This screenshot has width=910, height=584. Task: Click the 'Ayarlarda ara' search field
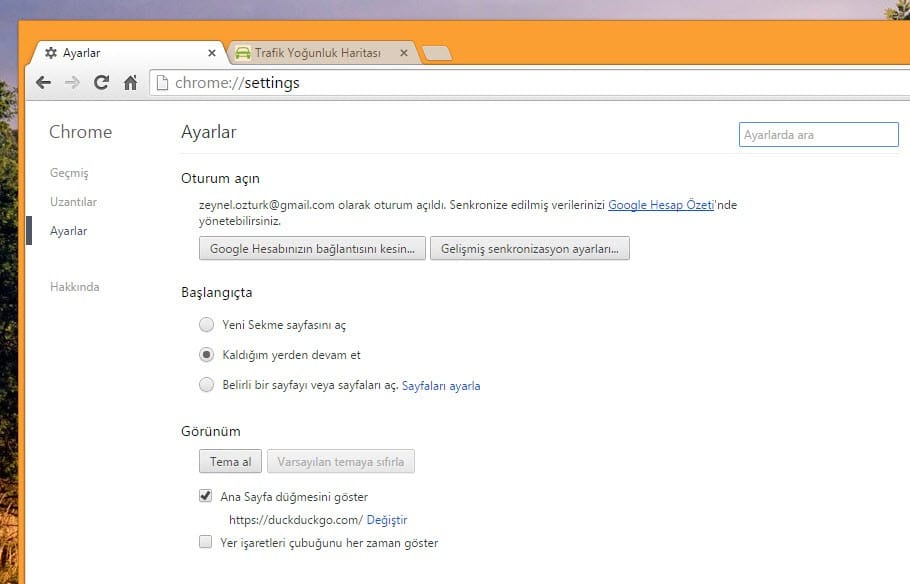[x=818, y=135]
